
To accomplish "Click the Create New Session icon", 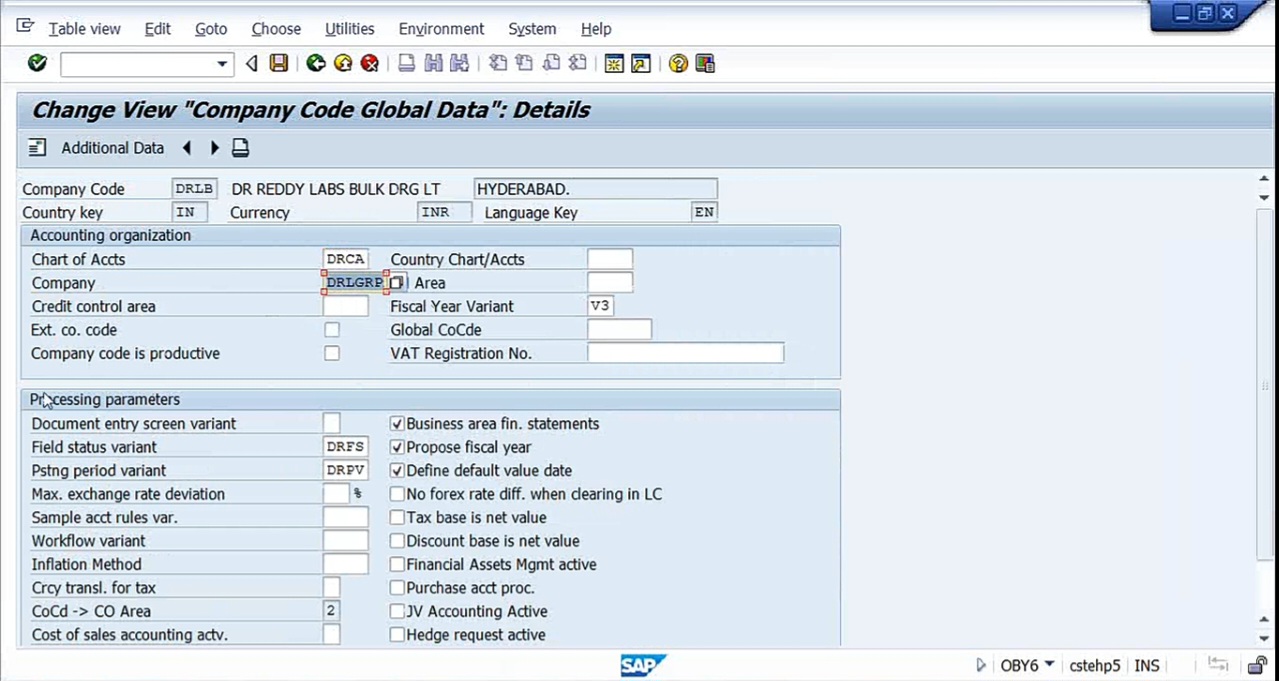I will (x=614, y=64).
